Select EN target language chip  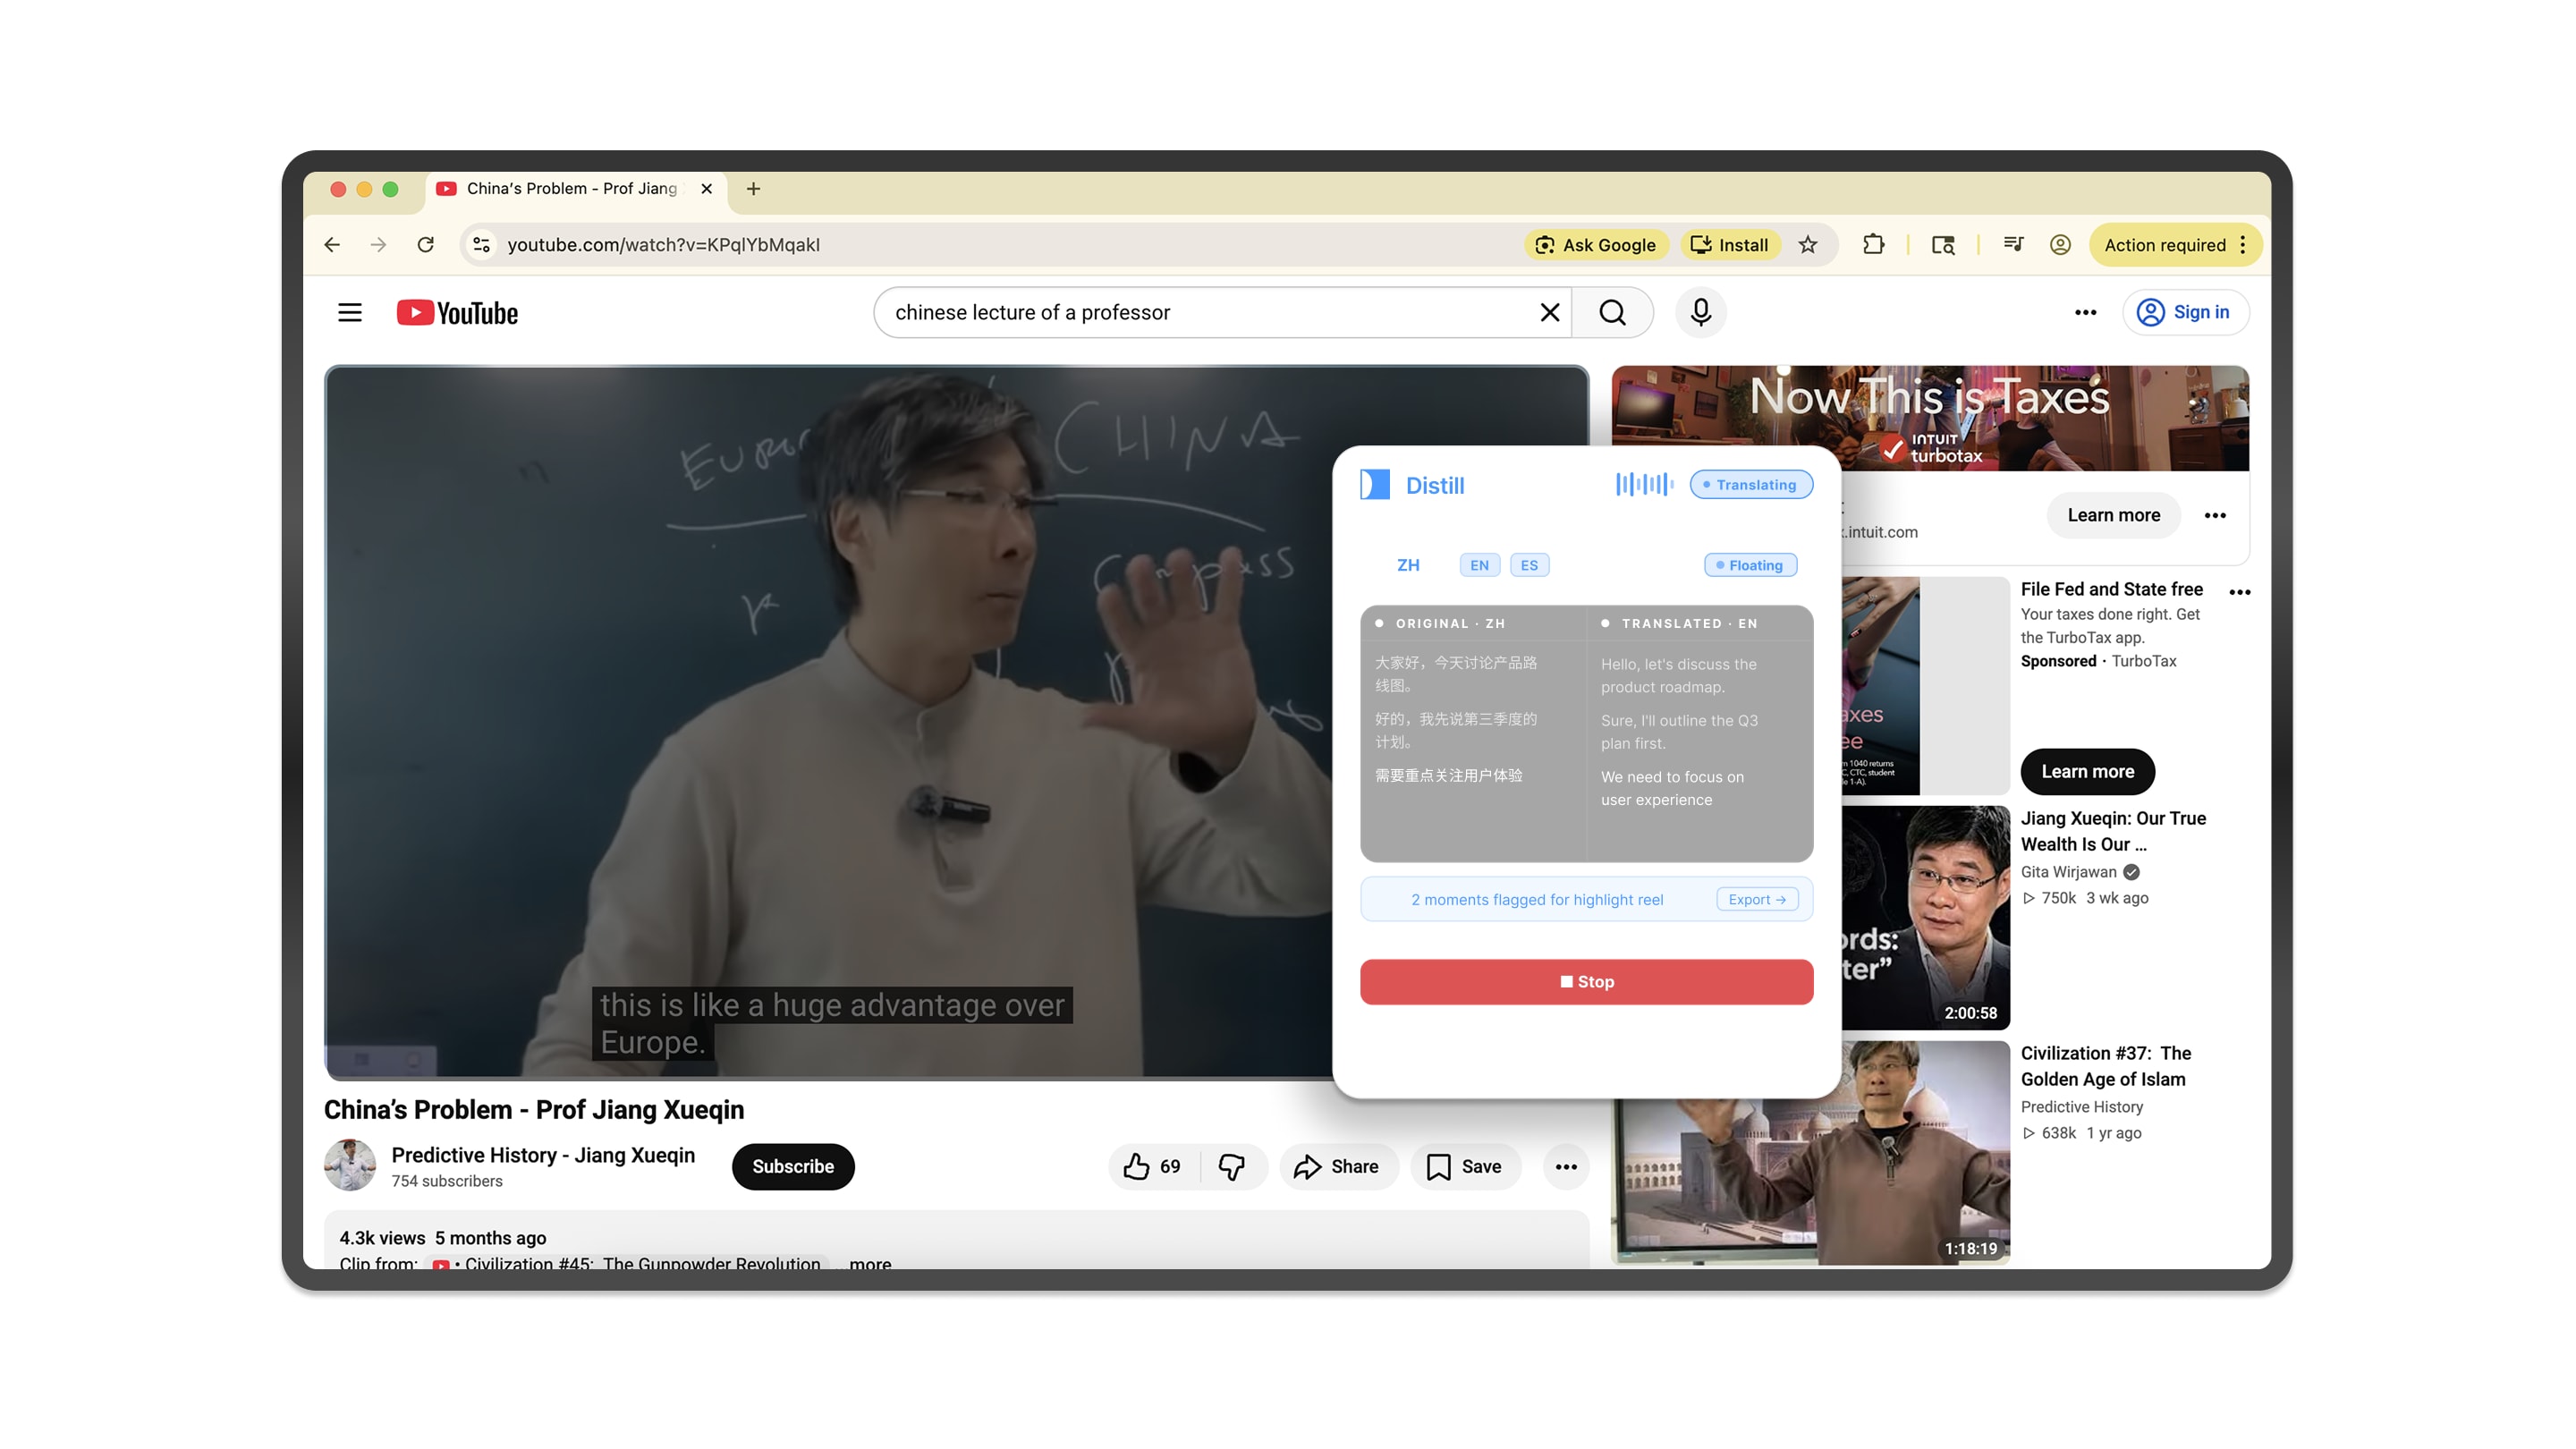1479,565
